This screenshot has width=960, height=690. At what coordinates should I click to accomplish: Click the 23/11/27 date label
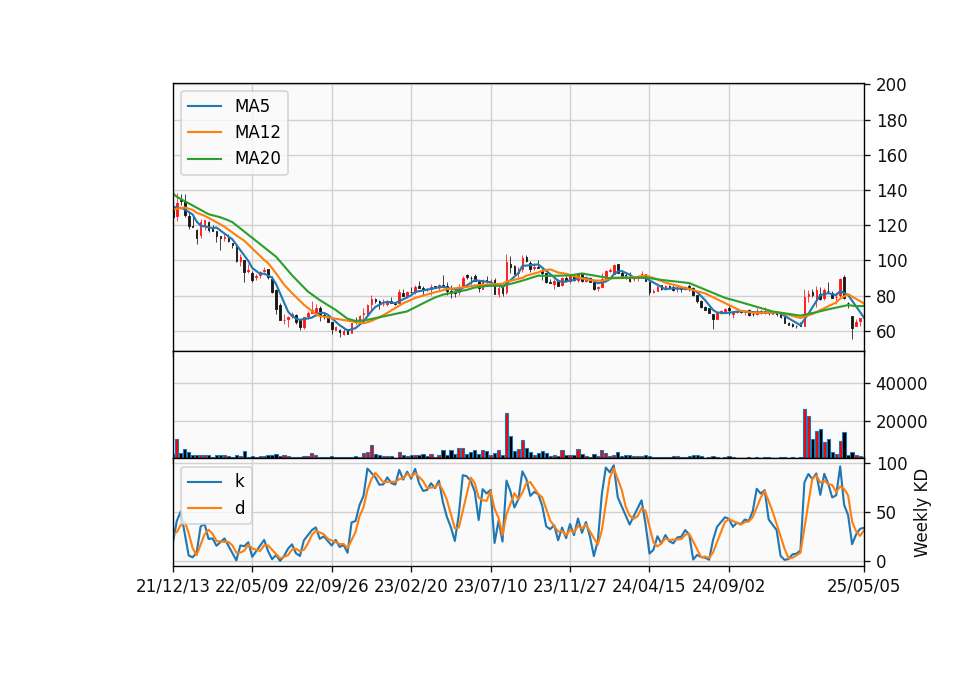[570, 587]
